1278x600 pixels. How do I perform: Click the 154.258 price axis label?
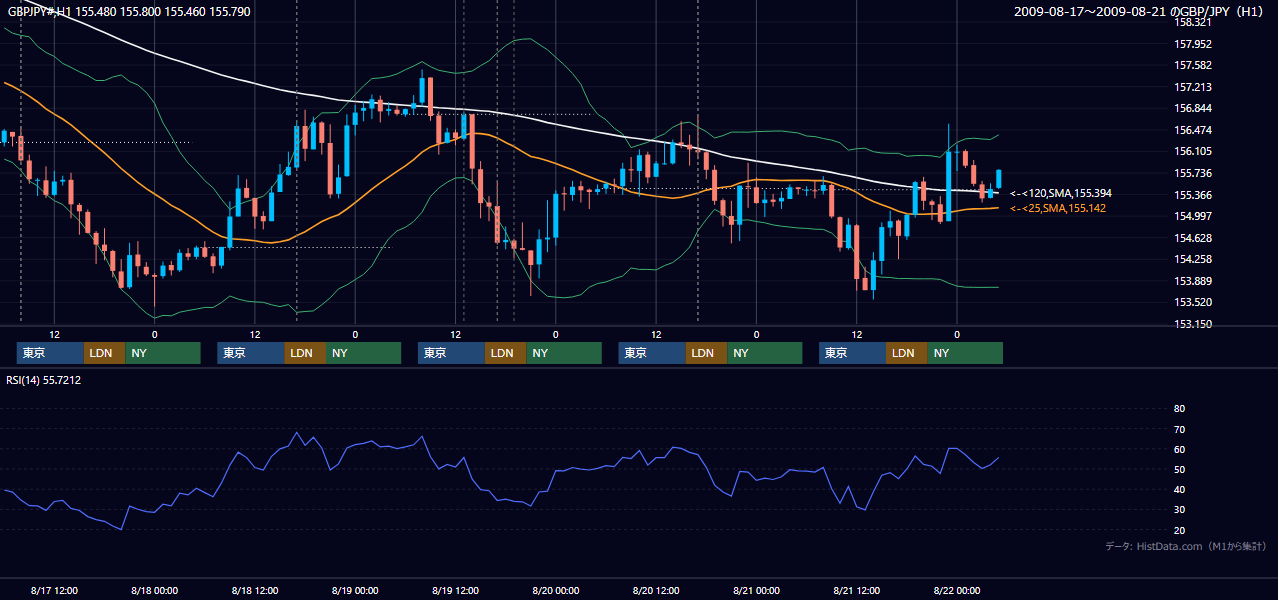pyautogui.click(x=1193, y=259)
